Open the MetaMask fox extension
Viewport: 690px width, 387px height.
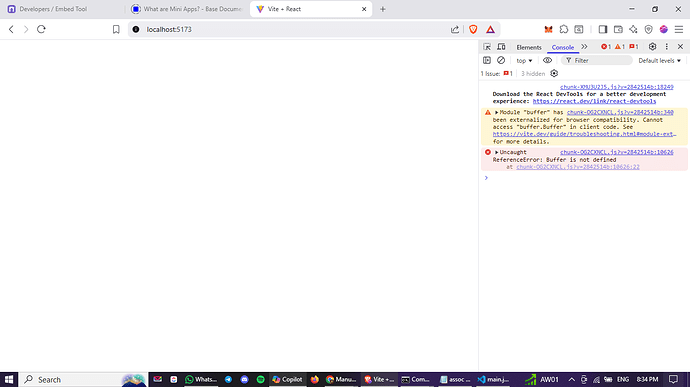548,29
